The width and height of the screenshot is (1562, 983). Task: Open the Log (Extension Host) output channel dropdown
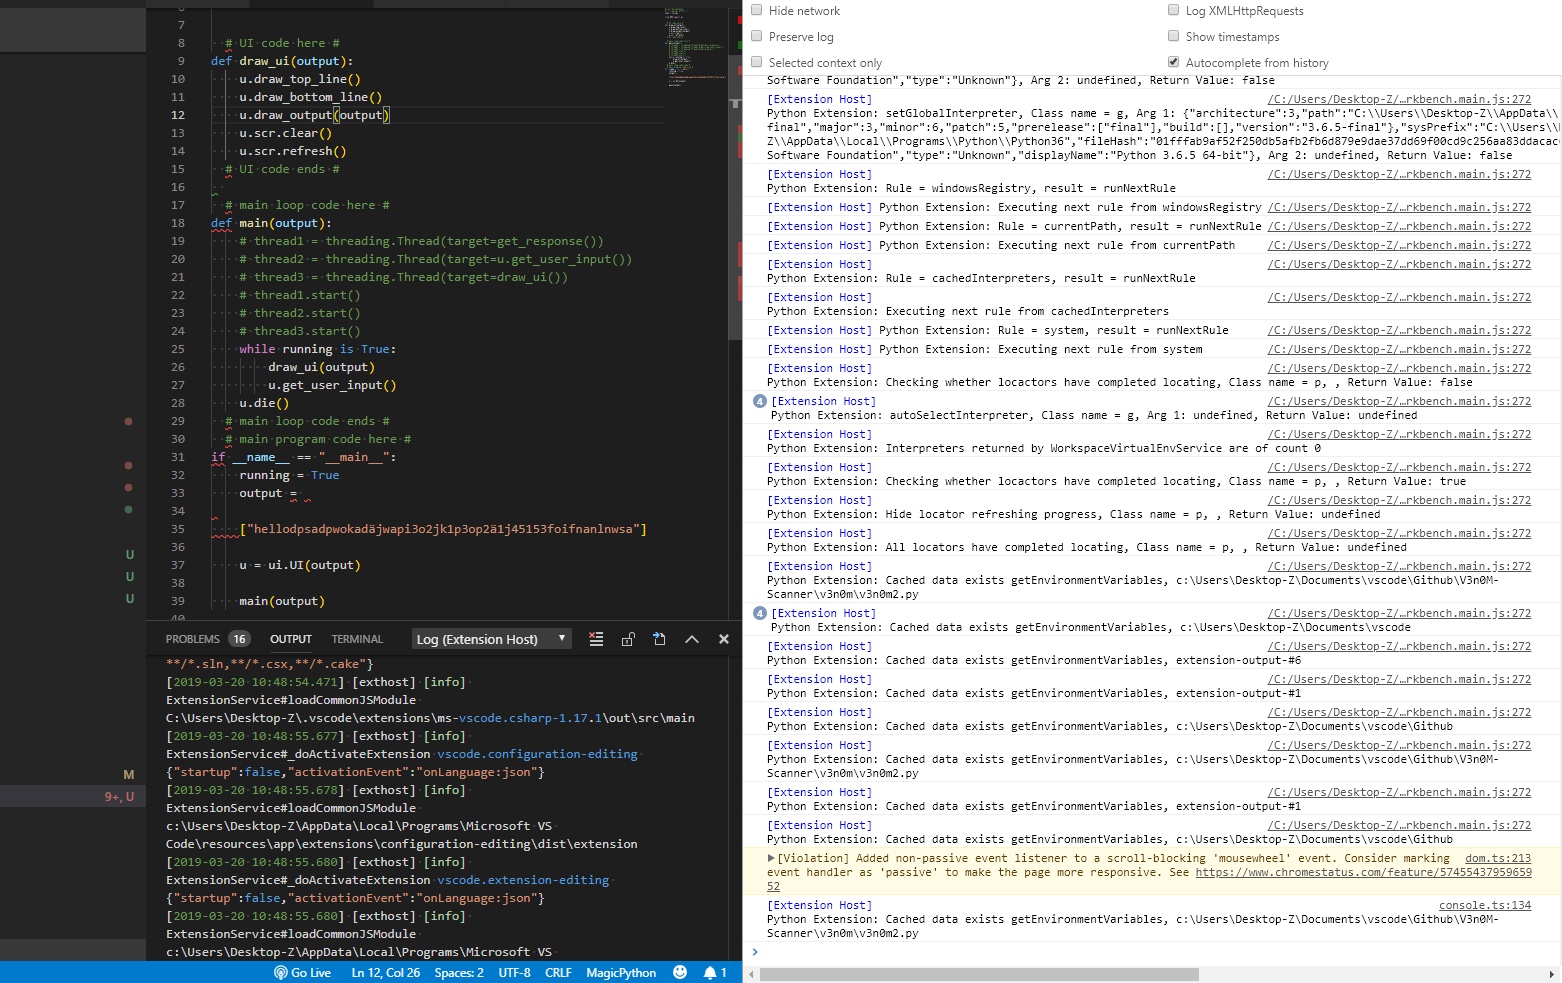click(x=491, y=639)
